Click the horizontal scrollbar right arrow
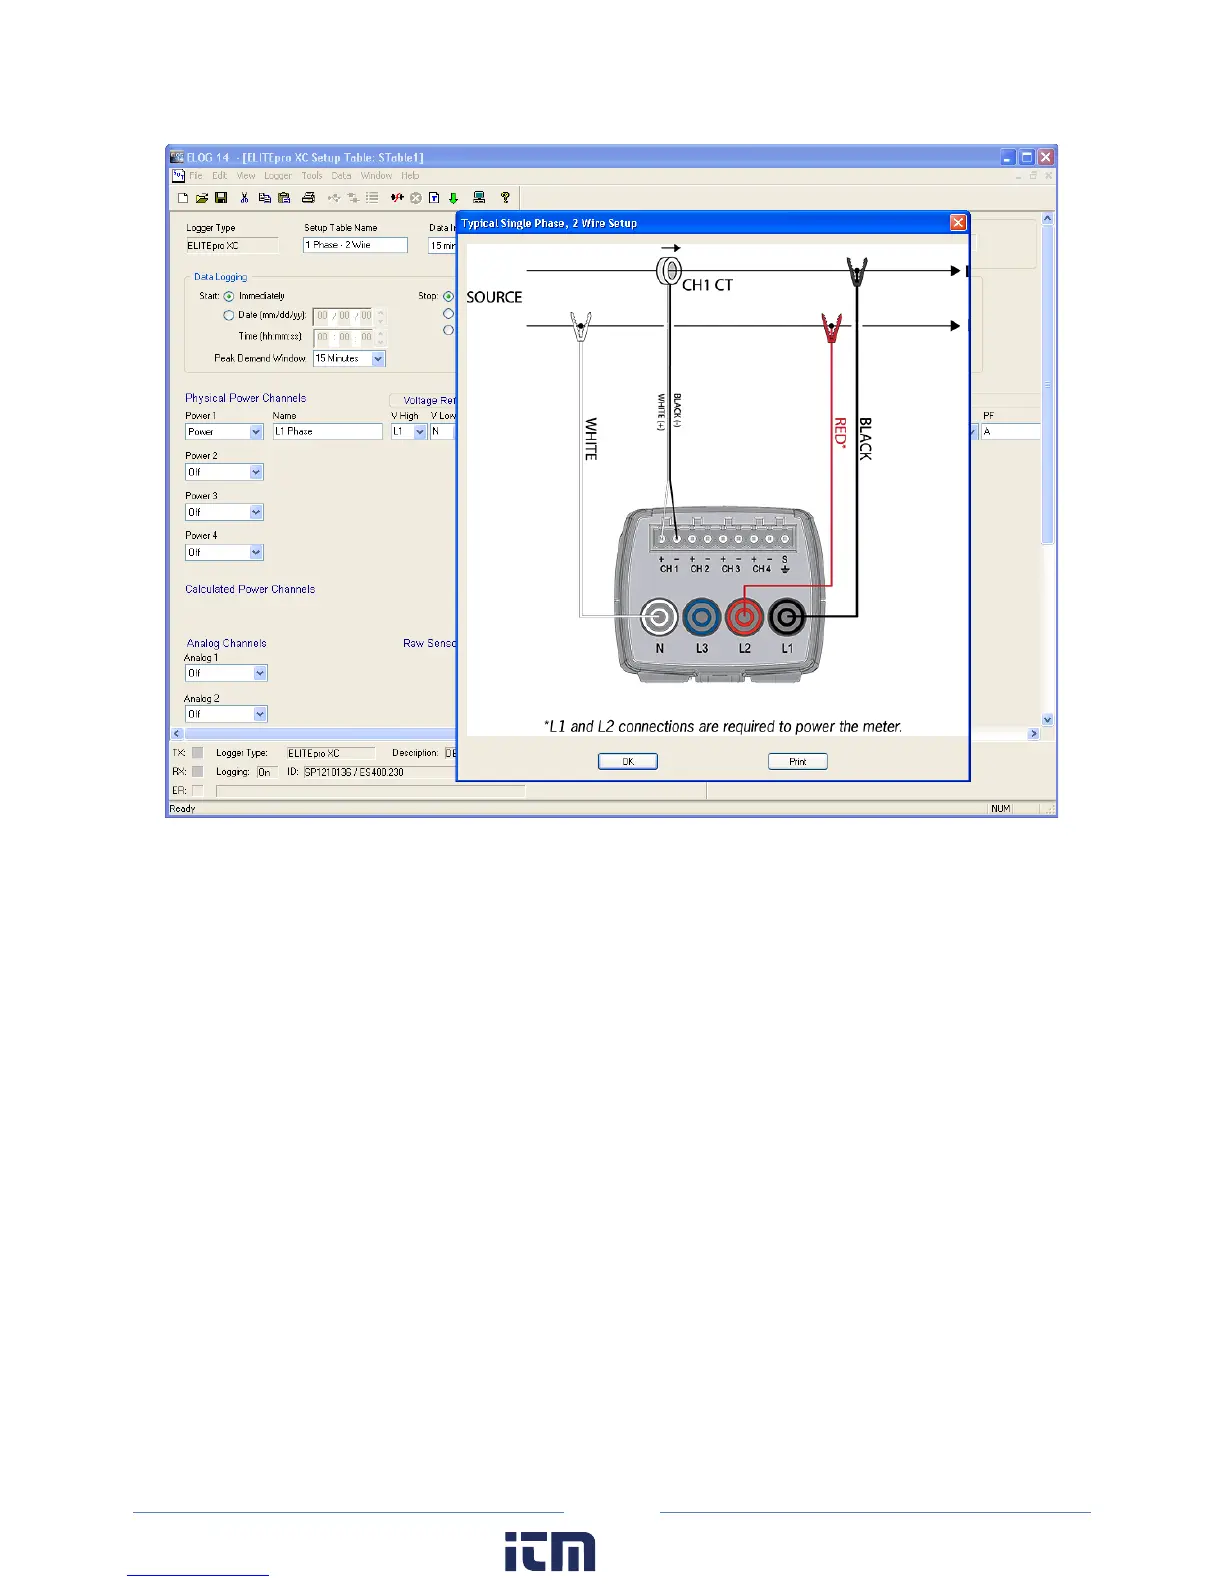1224x1584 pixels. coord(1034,734)
